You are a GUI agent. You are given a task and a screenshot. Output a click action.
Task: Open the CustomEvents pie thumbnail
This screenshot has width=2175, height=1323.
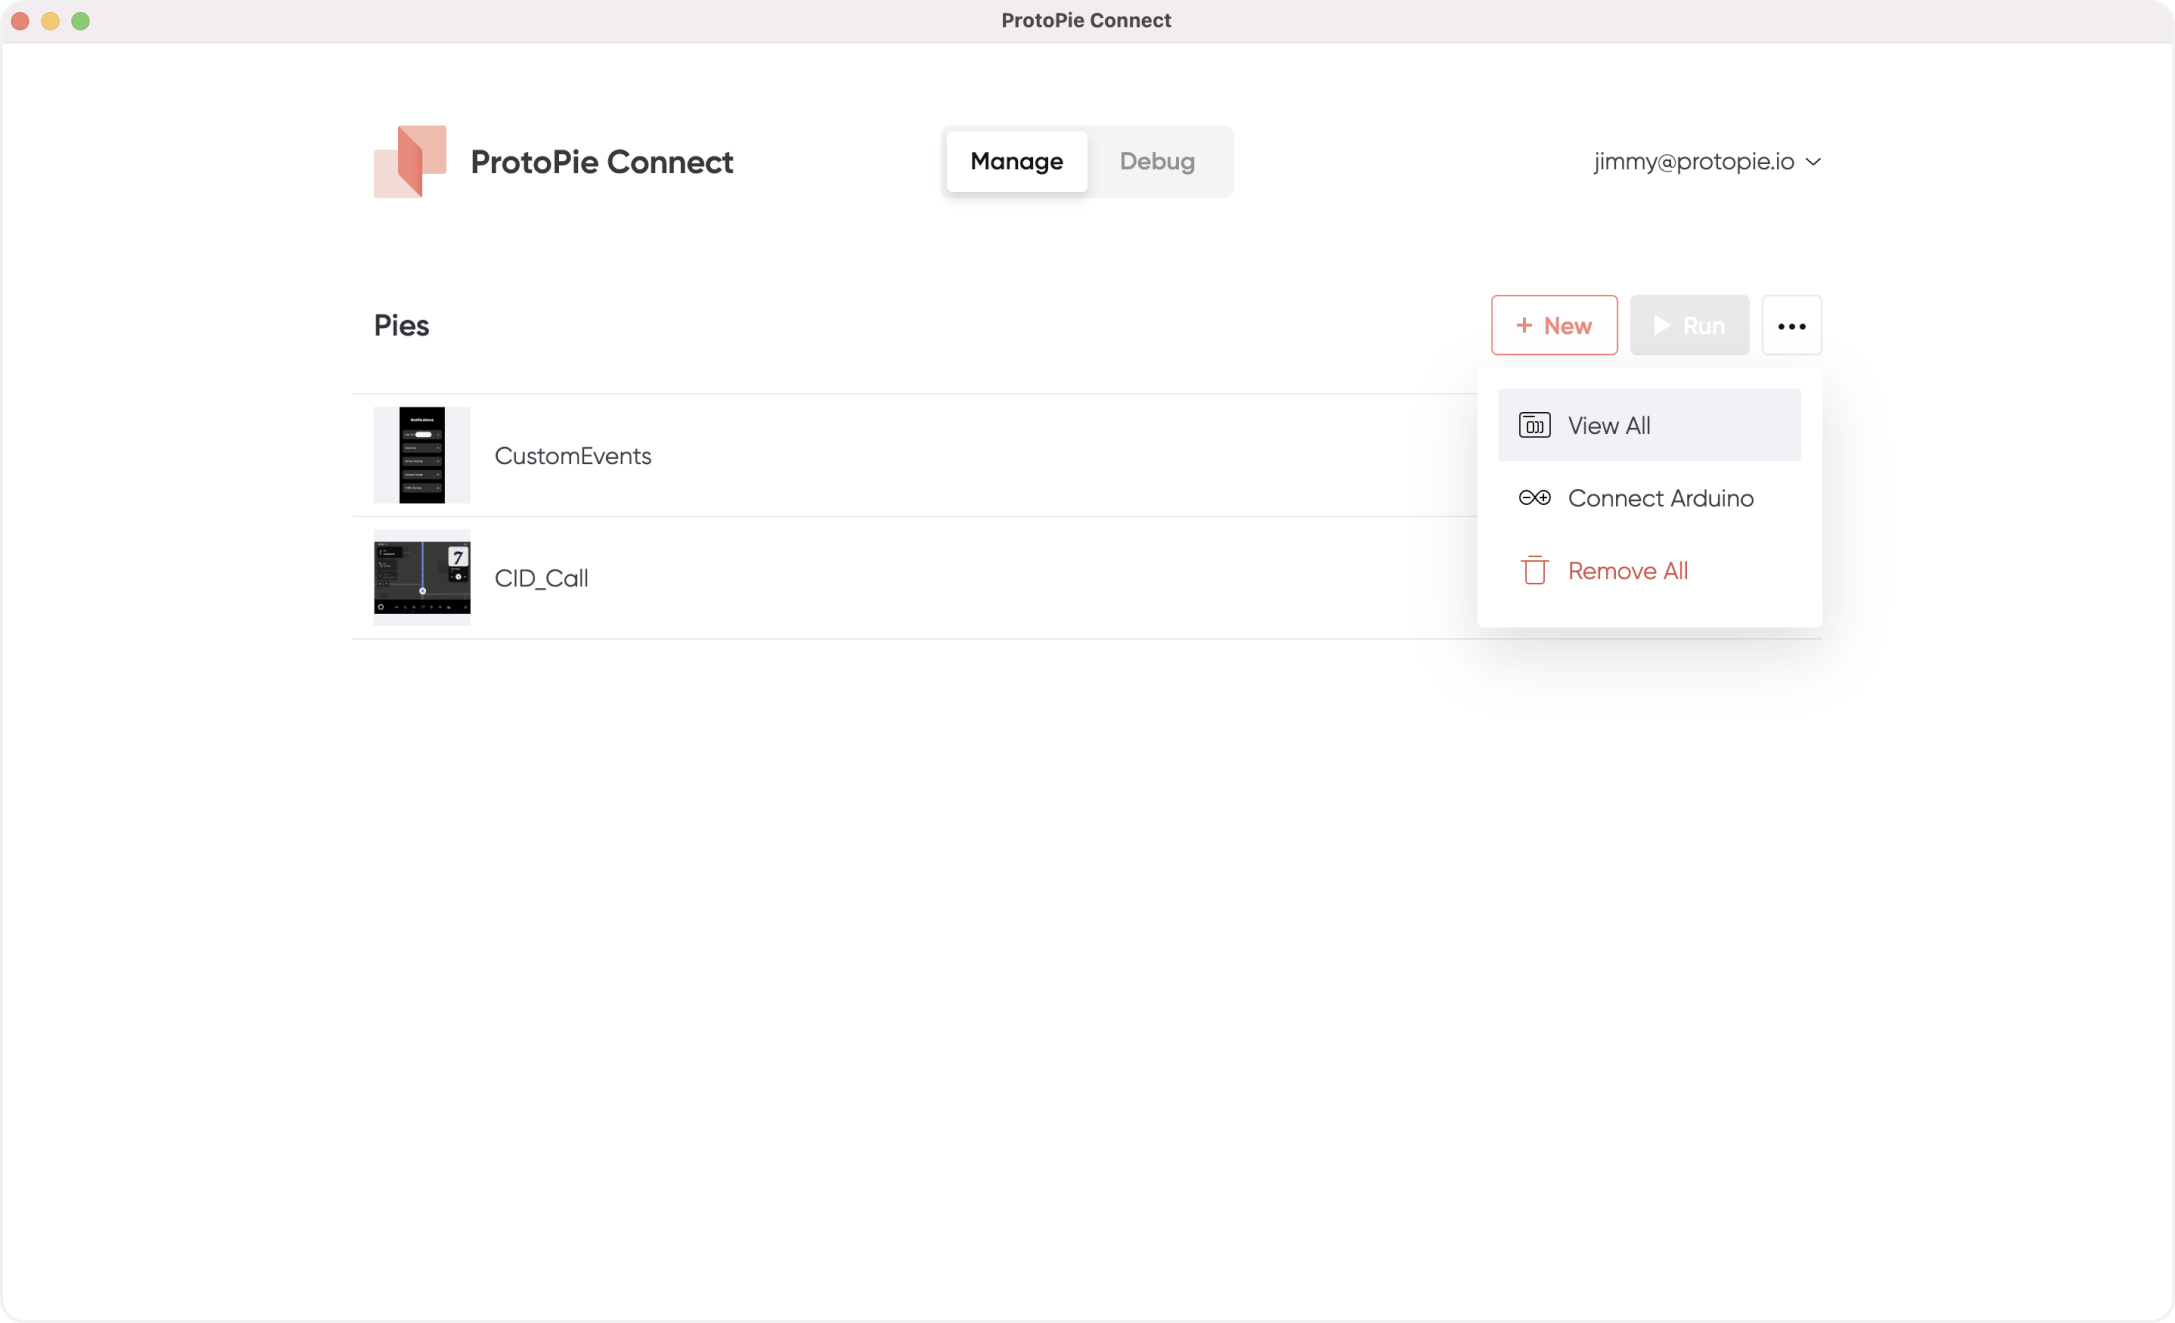click(x=422, y=455)
